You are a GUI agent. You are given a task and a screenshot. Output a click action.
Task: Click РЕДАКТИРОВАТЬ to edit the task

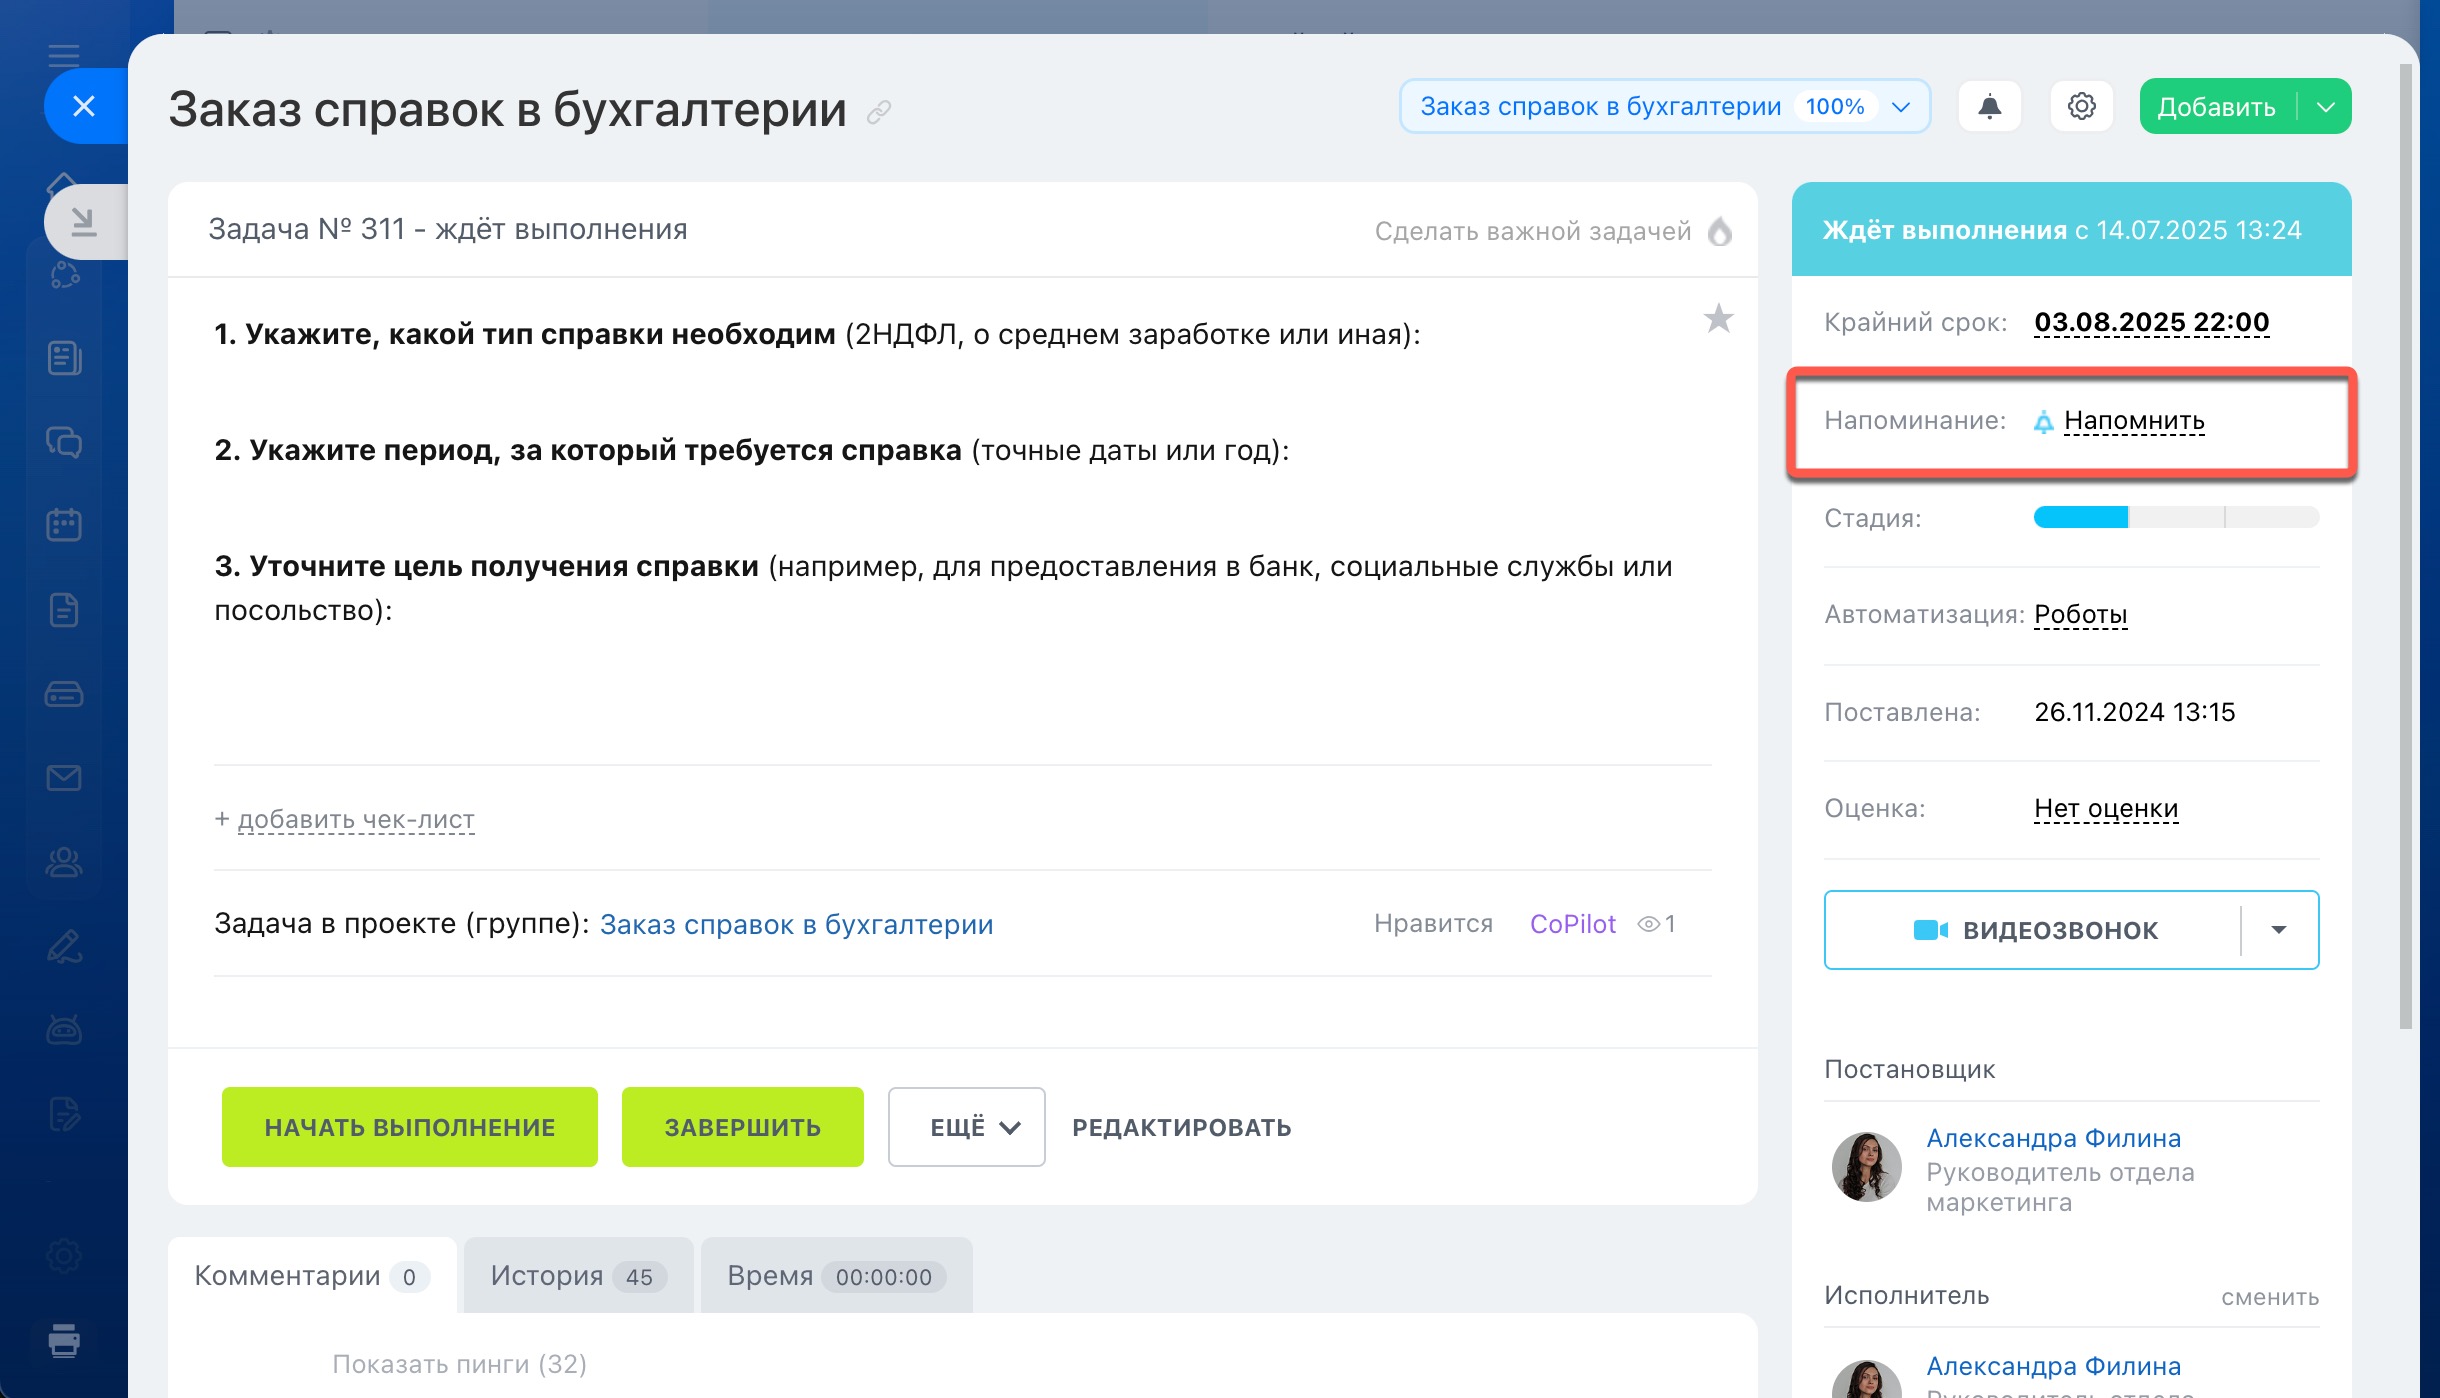click(1182, 1127)
